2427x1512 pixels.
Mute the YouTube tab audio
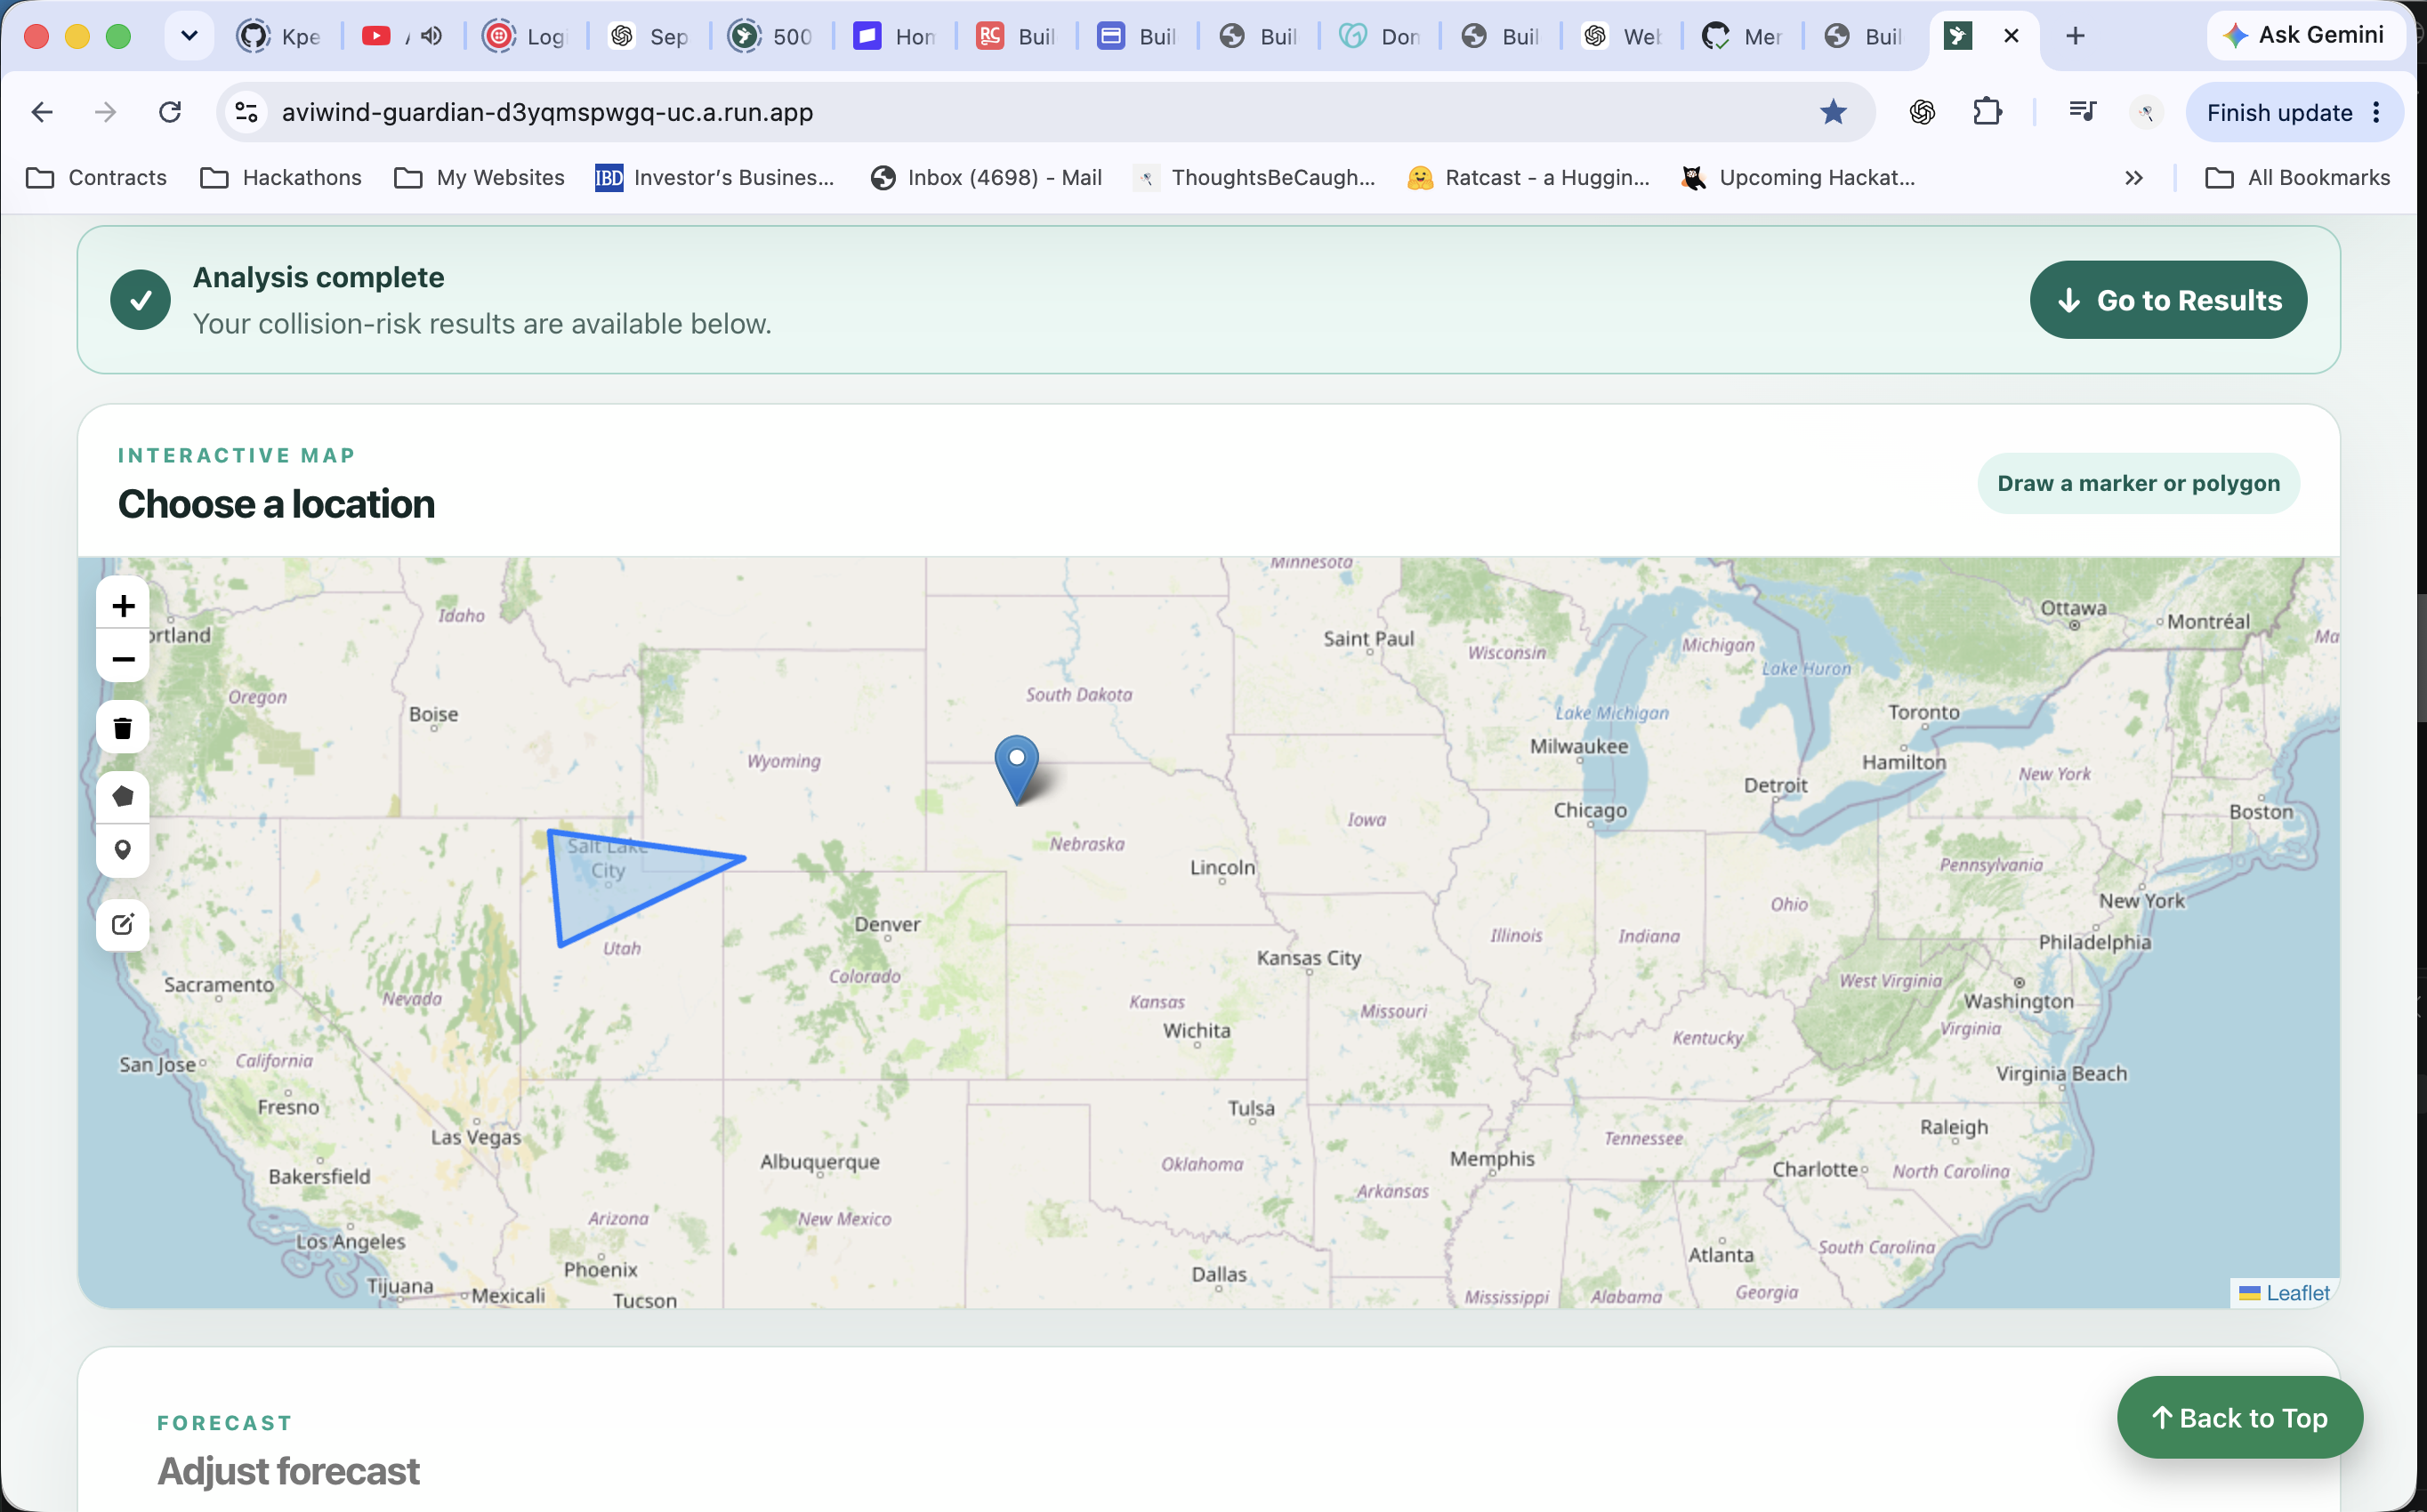pyautogui.click(x=431, y=36)
